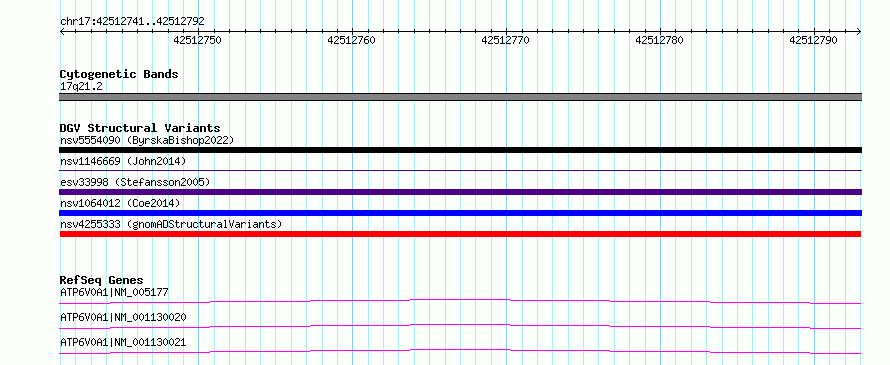Click the thick purple esv33998 bar
The image size is (890, 365).
coord(460,192)
